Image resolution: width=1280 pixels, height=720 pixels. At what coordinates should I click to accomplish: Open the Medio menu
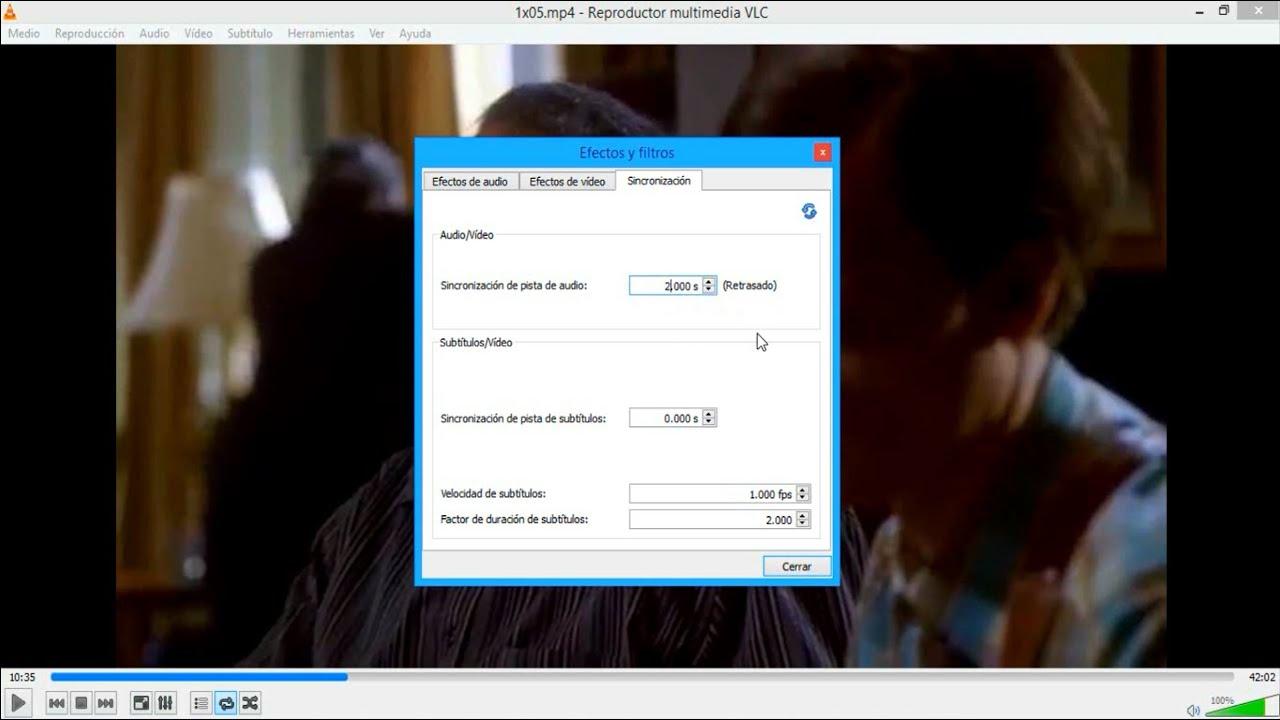(x=24, y=33)
